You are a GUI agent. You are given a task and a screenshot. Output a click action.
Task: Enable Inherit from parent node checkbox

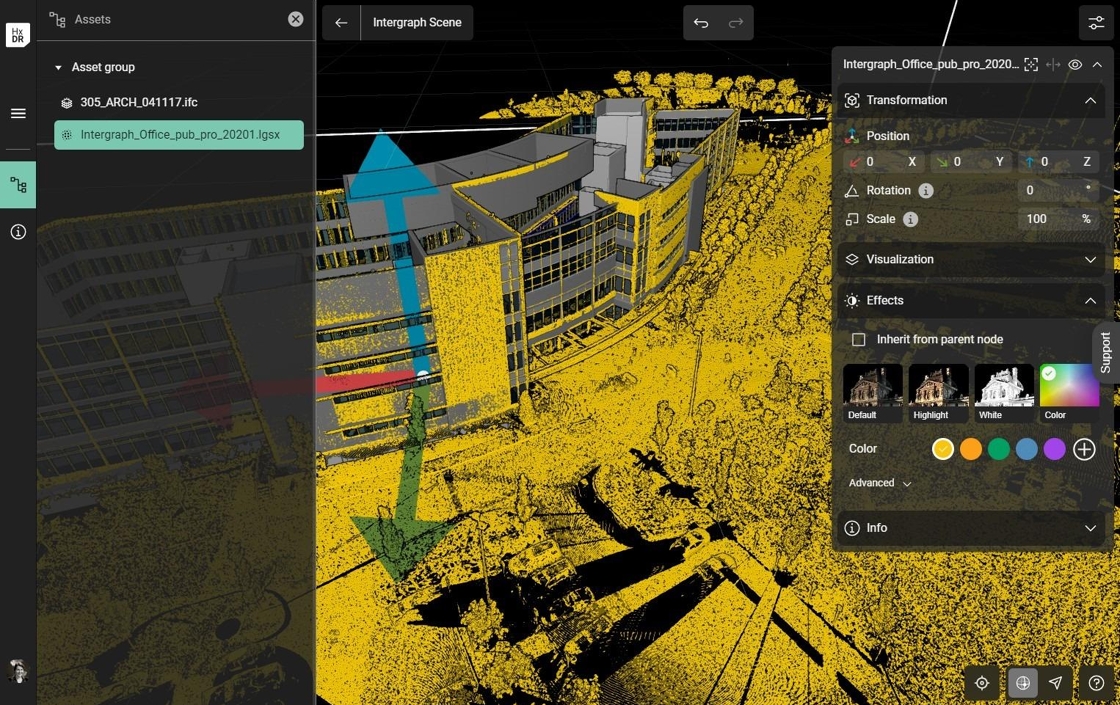coord(859,340)
